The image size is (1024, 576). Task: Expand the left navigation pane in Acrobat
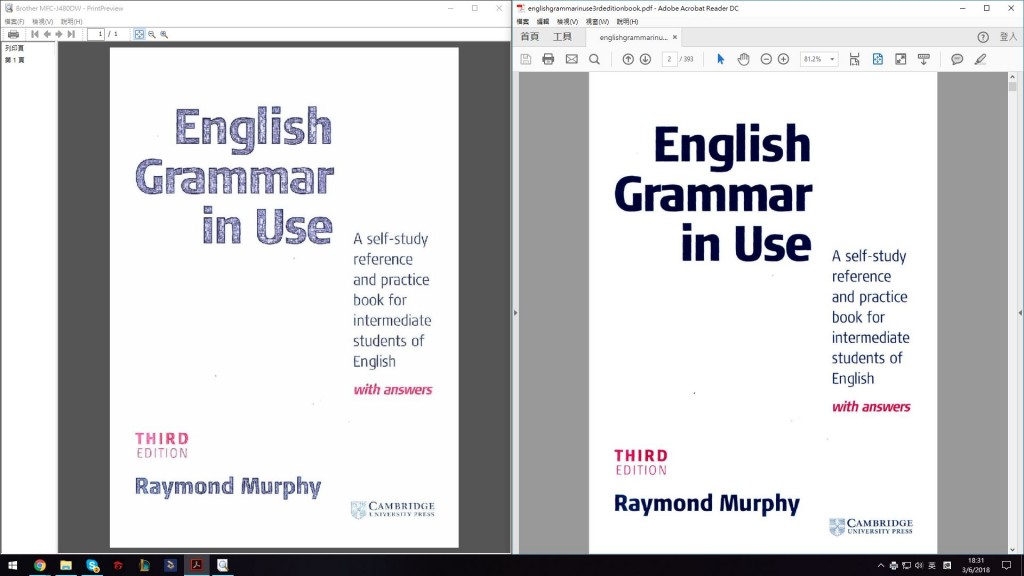(515, 313)
